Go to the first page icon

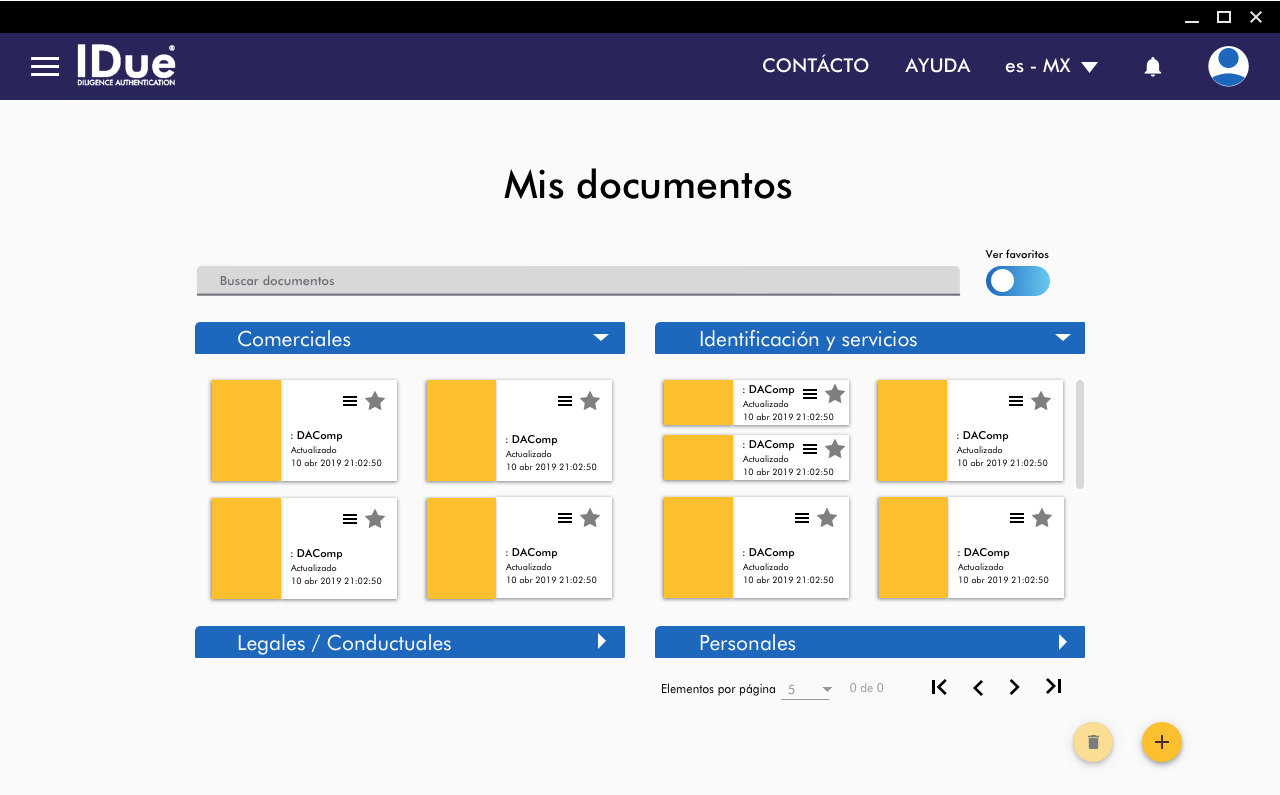[x=939, y=687]
